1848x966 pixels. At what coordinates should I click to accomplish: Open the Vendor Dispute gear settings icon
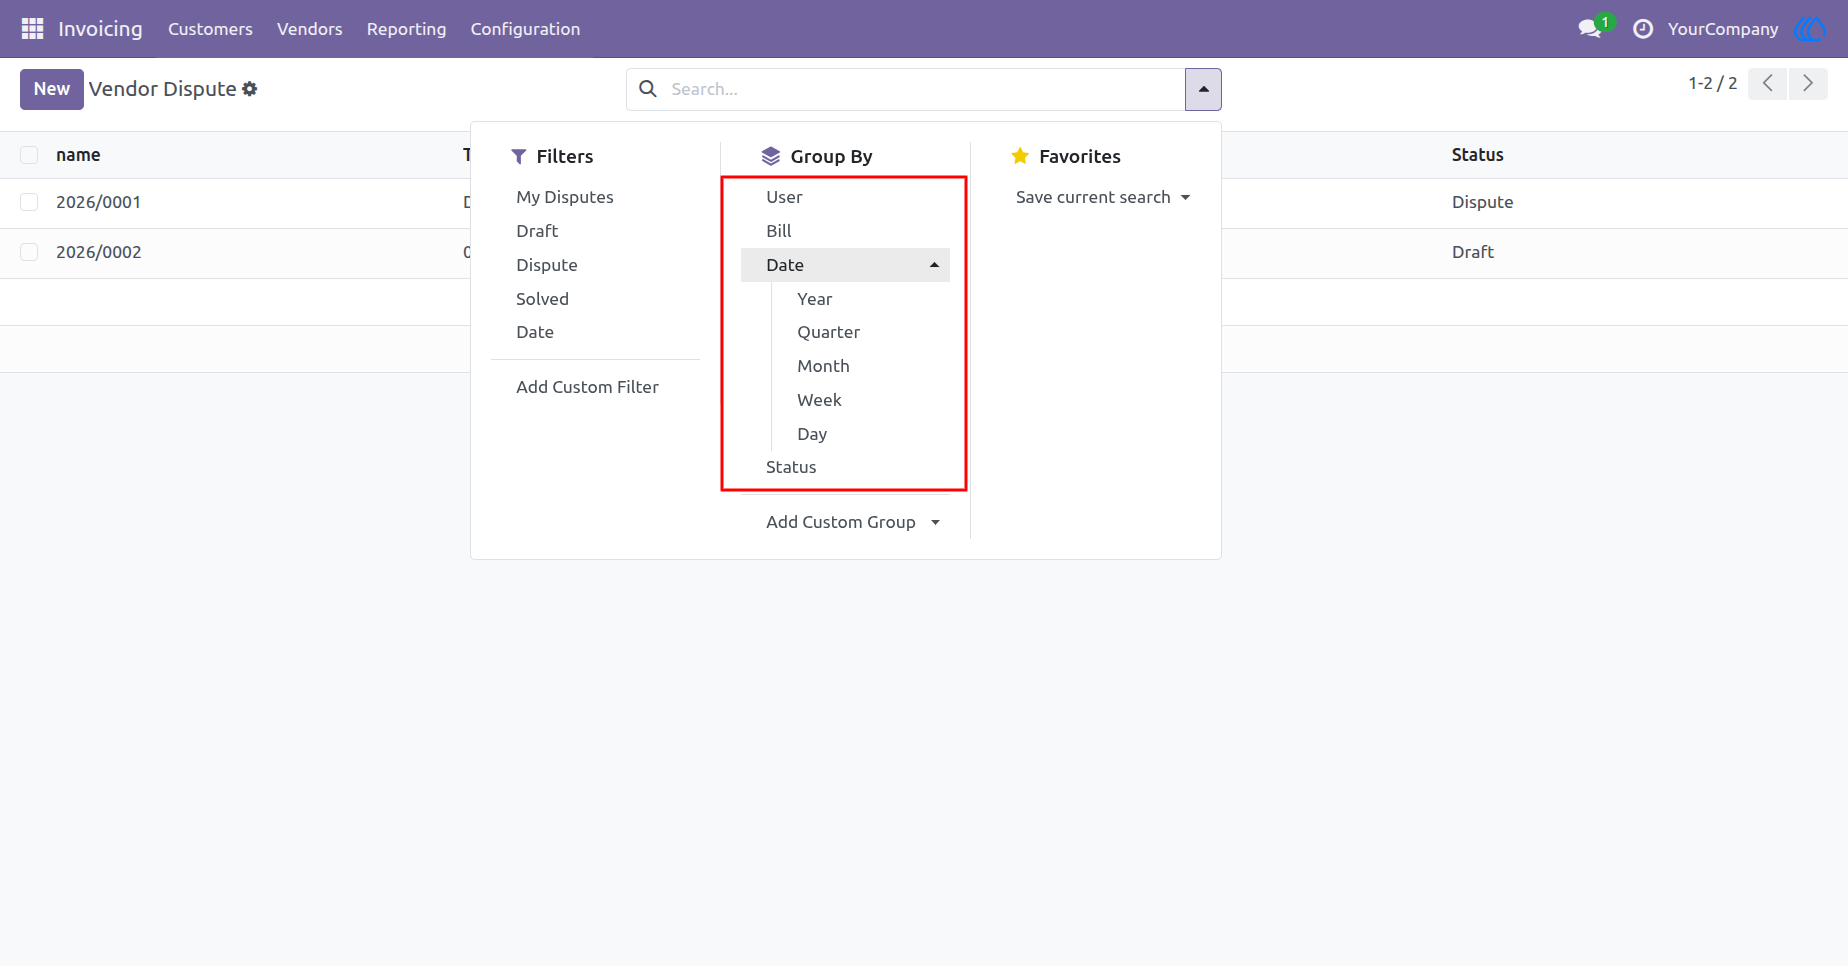coord(250,89)
